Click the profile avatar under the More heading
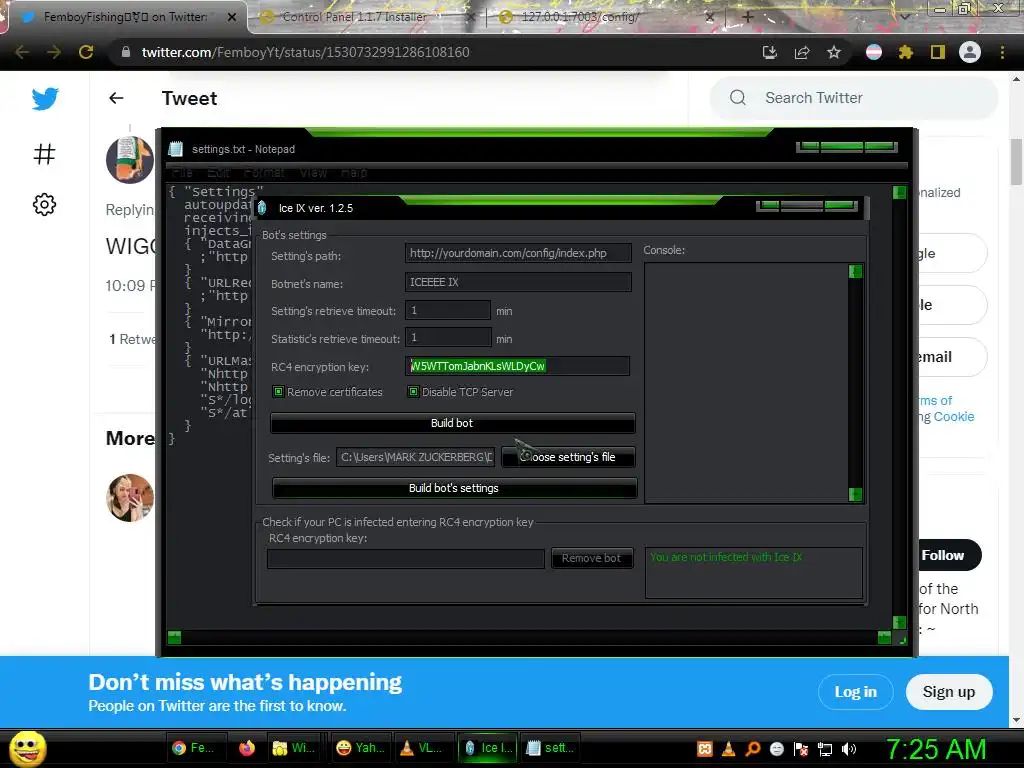This screenshot has height=768, width=1024. [x=130, y=498]
